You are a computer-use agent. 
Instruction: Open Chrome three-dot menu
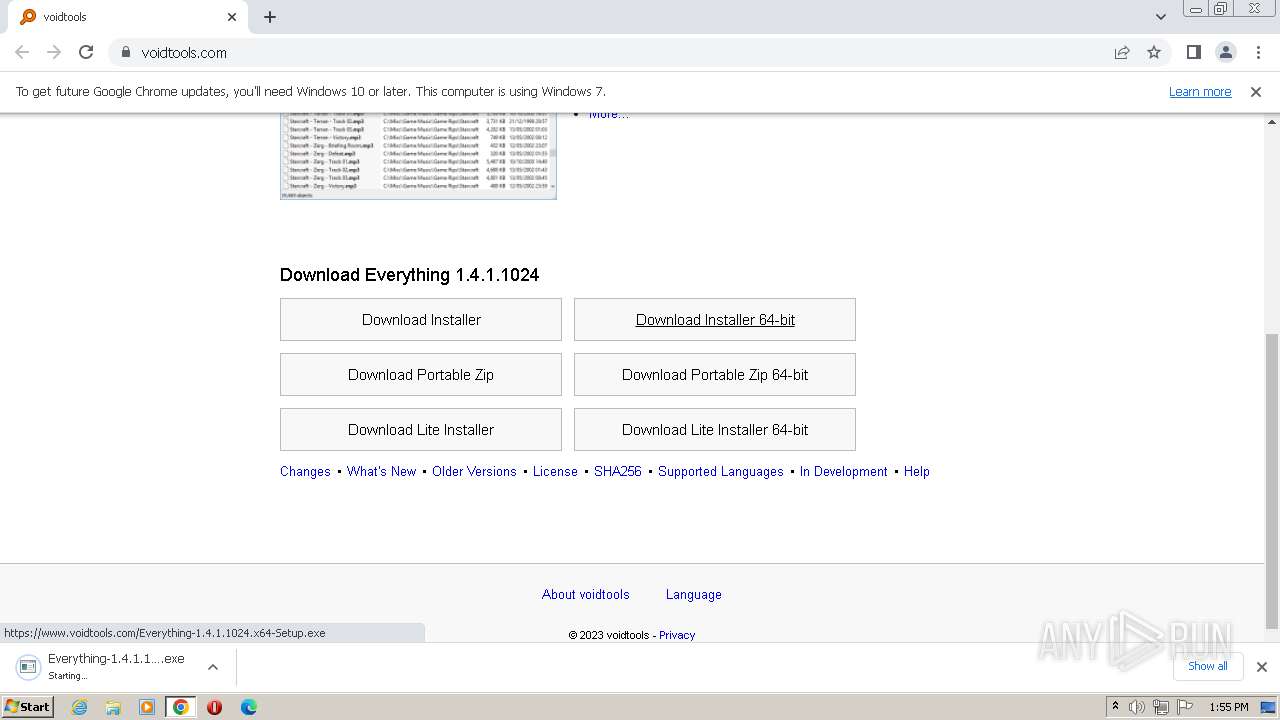1258,52
